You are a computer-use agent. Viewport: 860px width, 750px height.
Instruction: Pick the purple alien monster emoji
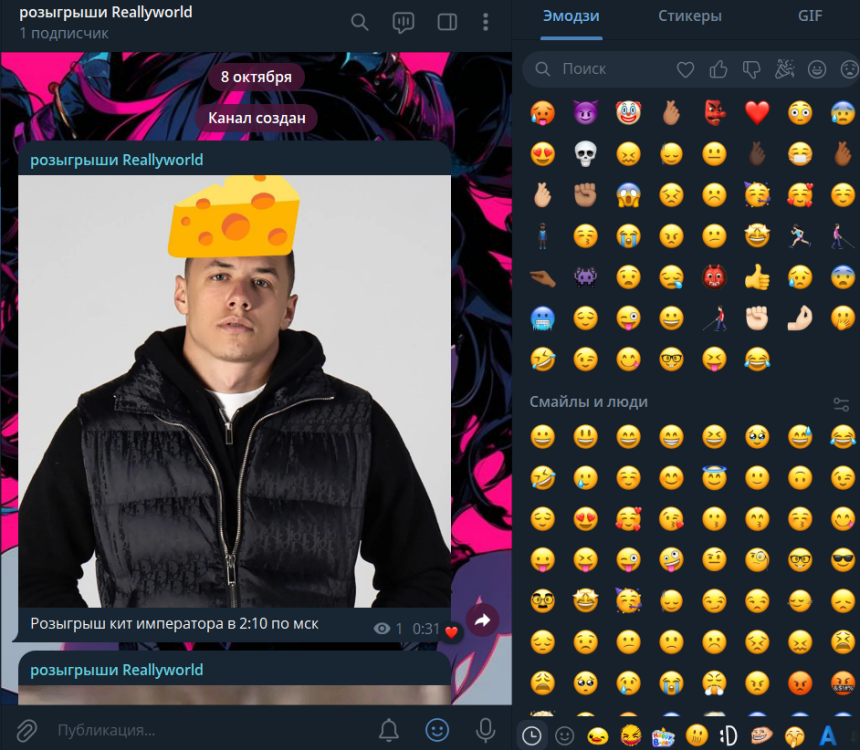tap(585, 277)
